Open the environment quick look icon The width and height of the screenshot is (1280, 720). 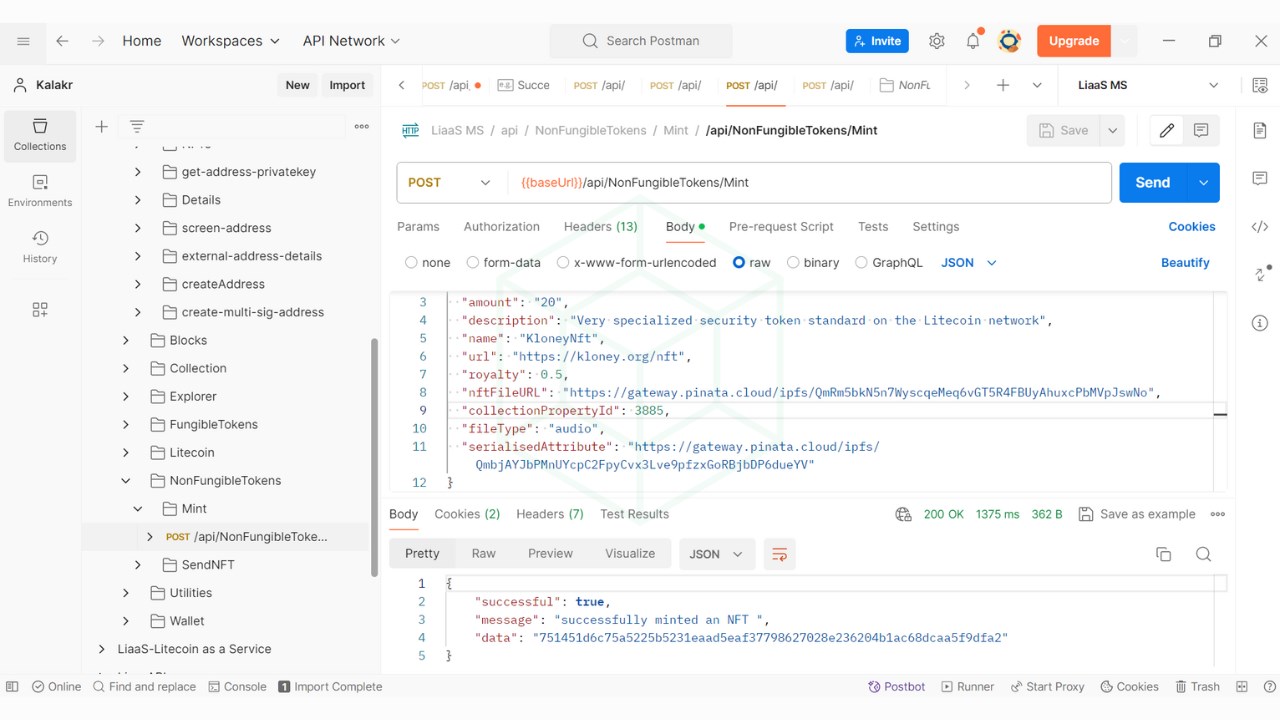pyautogui.click(x=1259, y=85)
